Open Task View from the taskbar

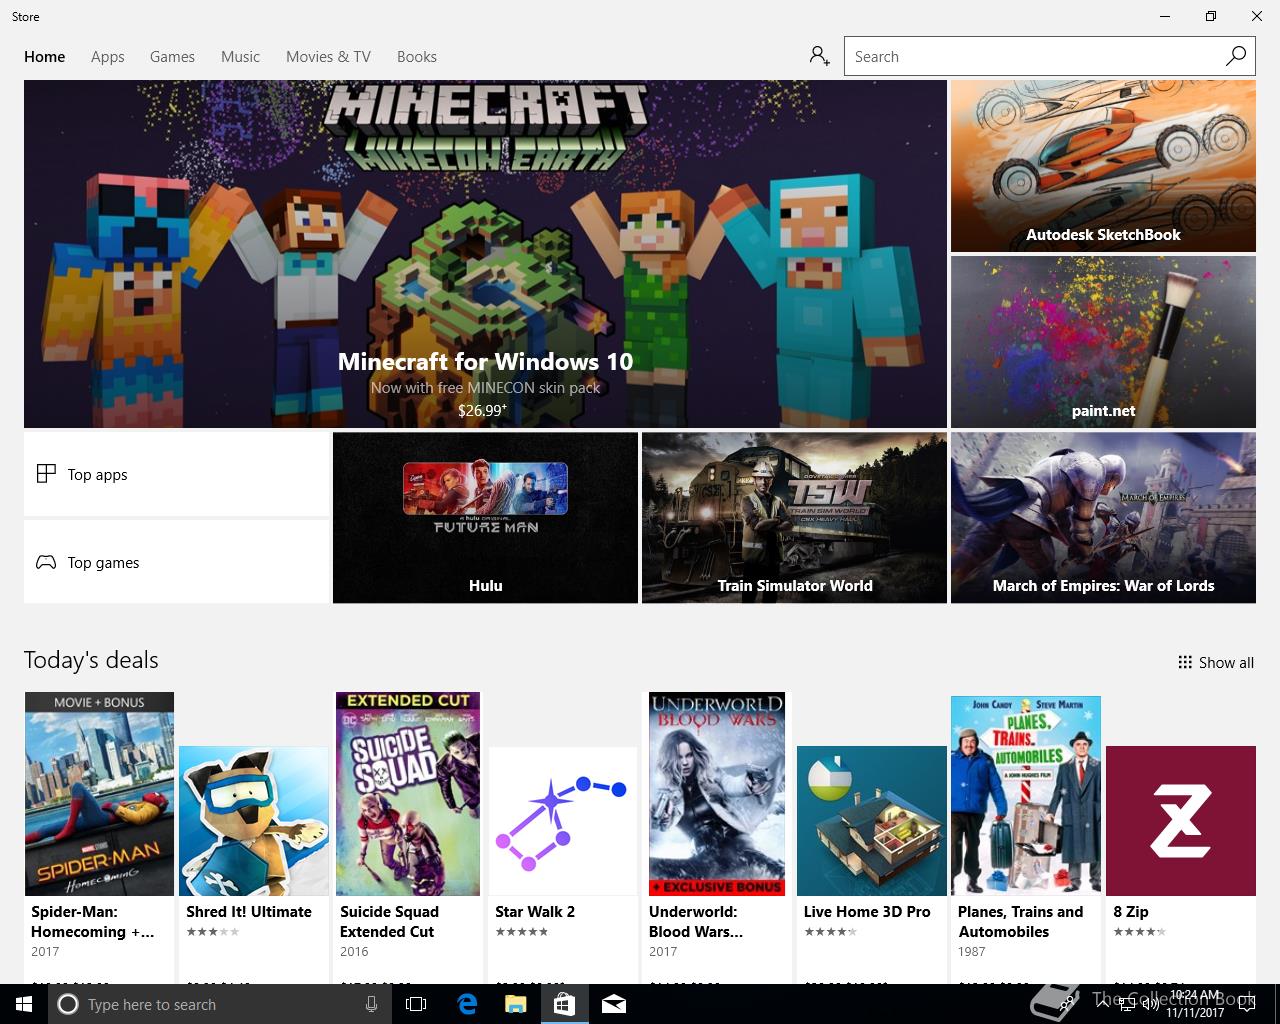pos(416,1004)
